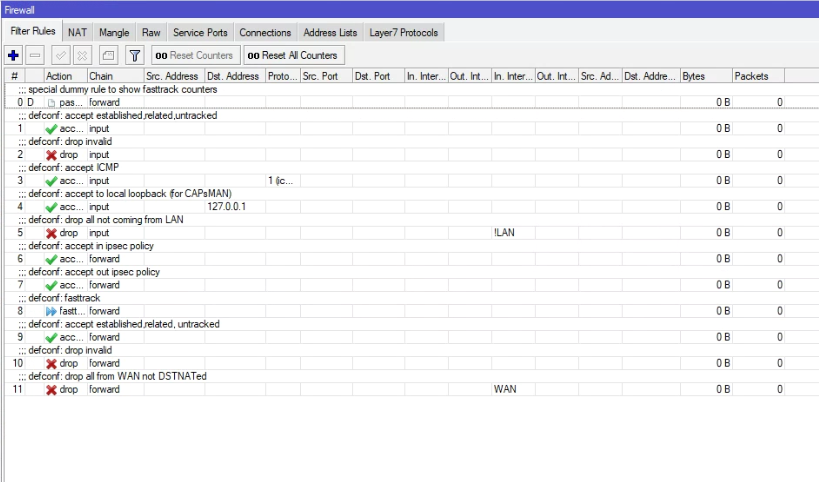Click the Dst. Port column header
Viewport: 819px width, 482px height.
tap(379, 76)
